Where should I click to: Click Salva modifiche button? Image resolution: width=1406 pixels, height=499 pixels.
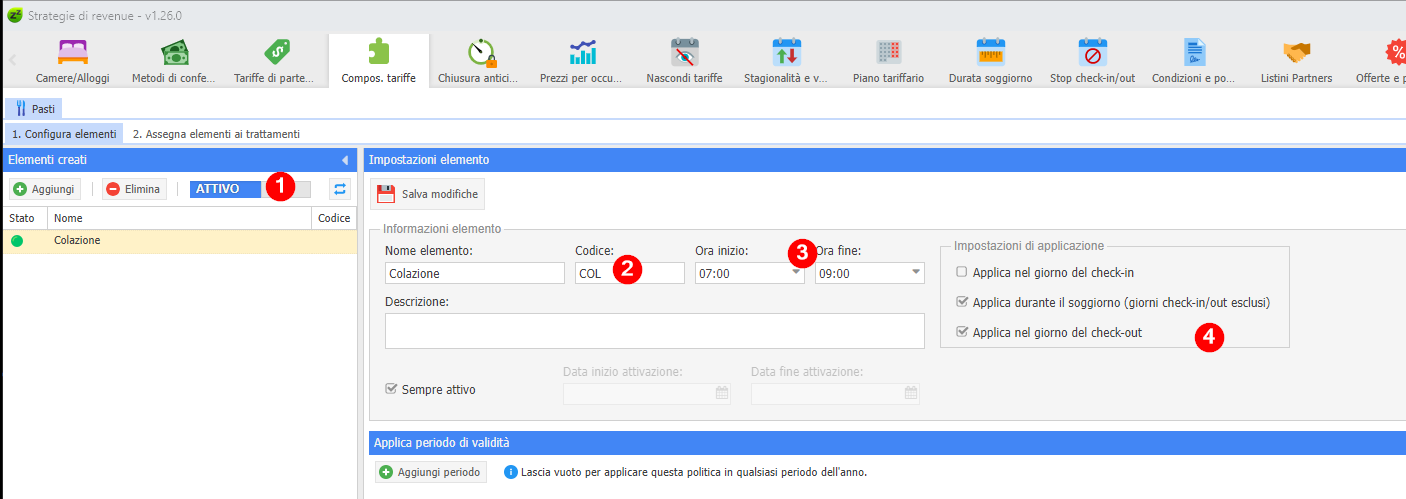[428, 194]
